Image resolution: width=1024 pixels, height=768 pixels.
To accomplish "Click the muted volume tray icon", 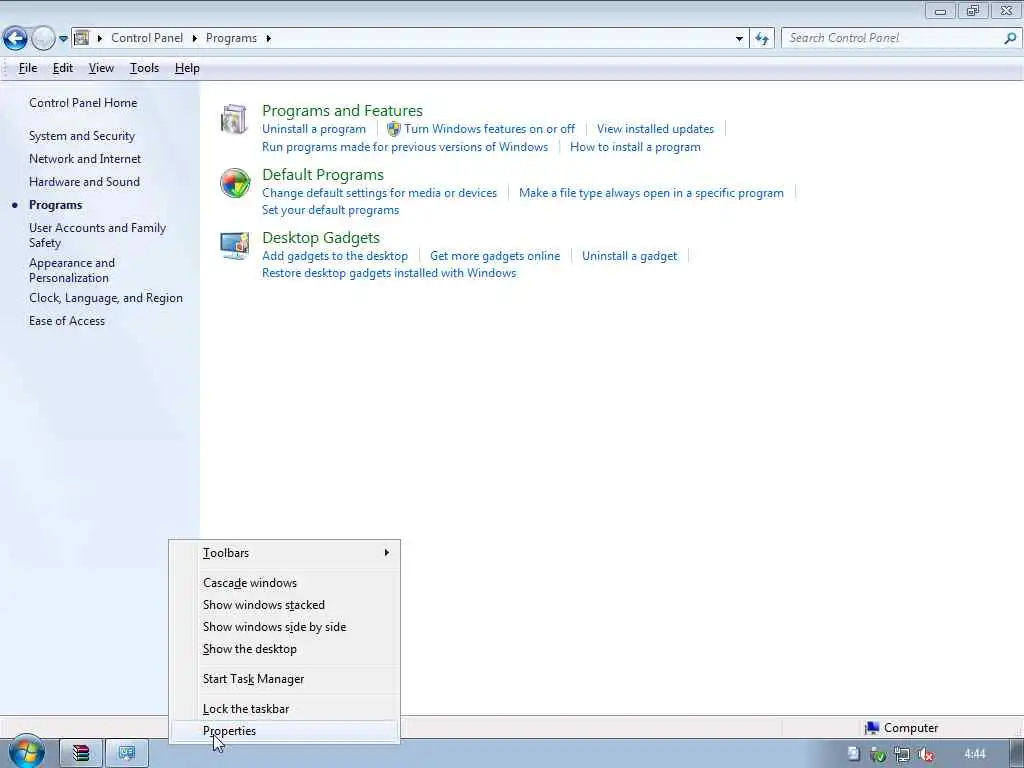I will click(926, 755).
